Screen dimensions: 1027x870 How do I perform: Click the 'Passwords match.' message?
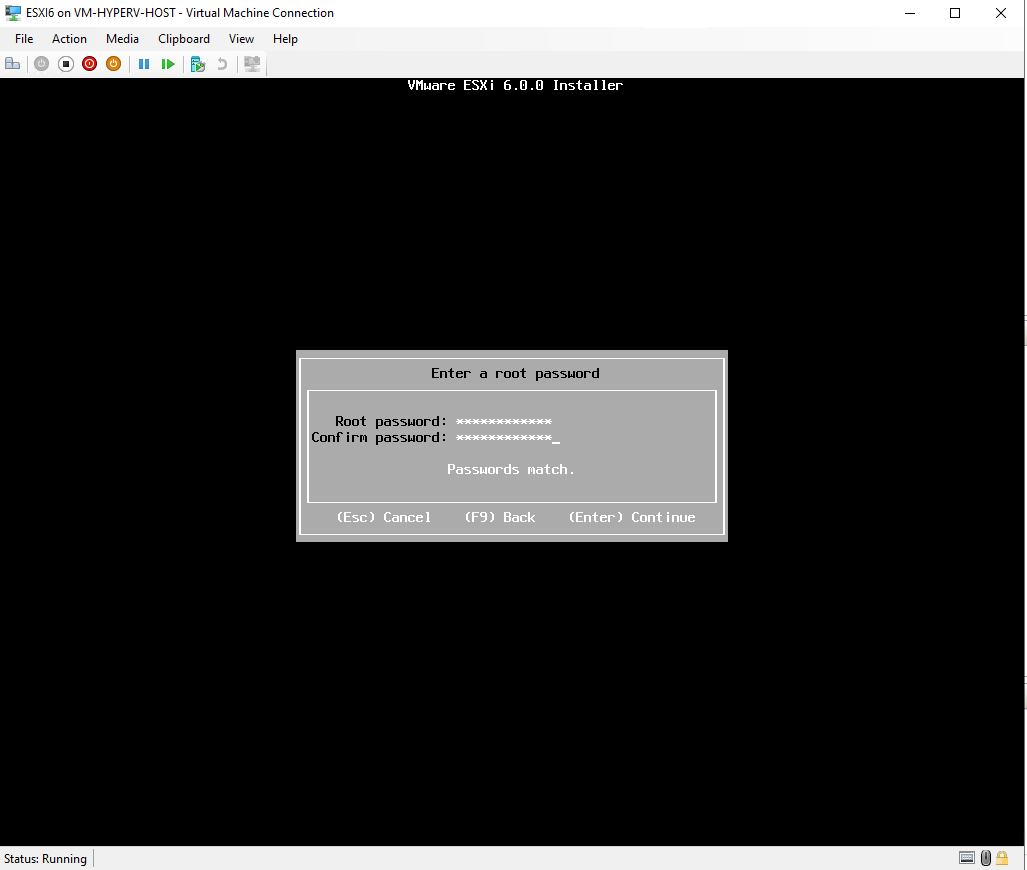(511, 469)
